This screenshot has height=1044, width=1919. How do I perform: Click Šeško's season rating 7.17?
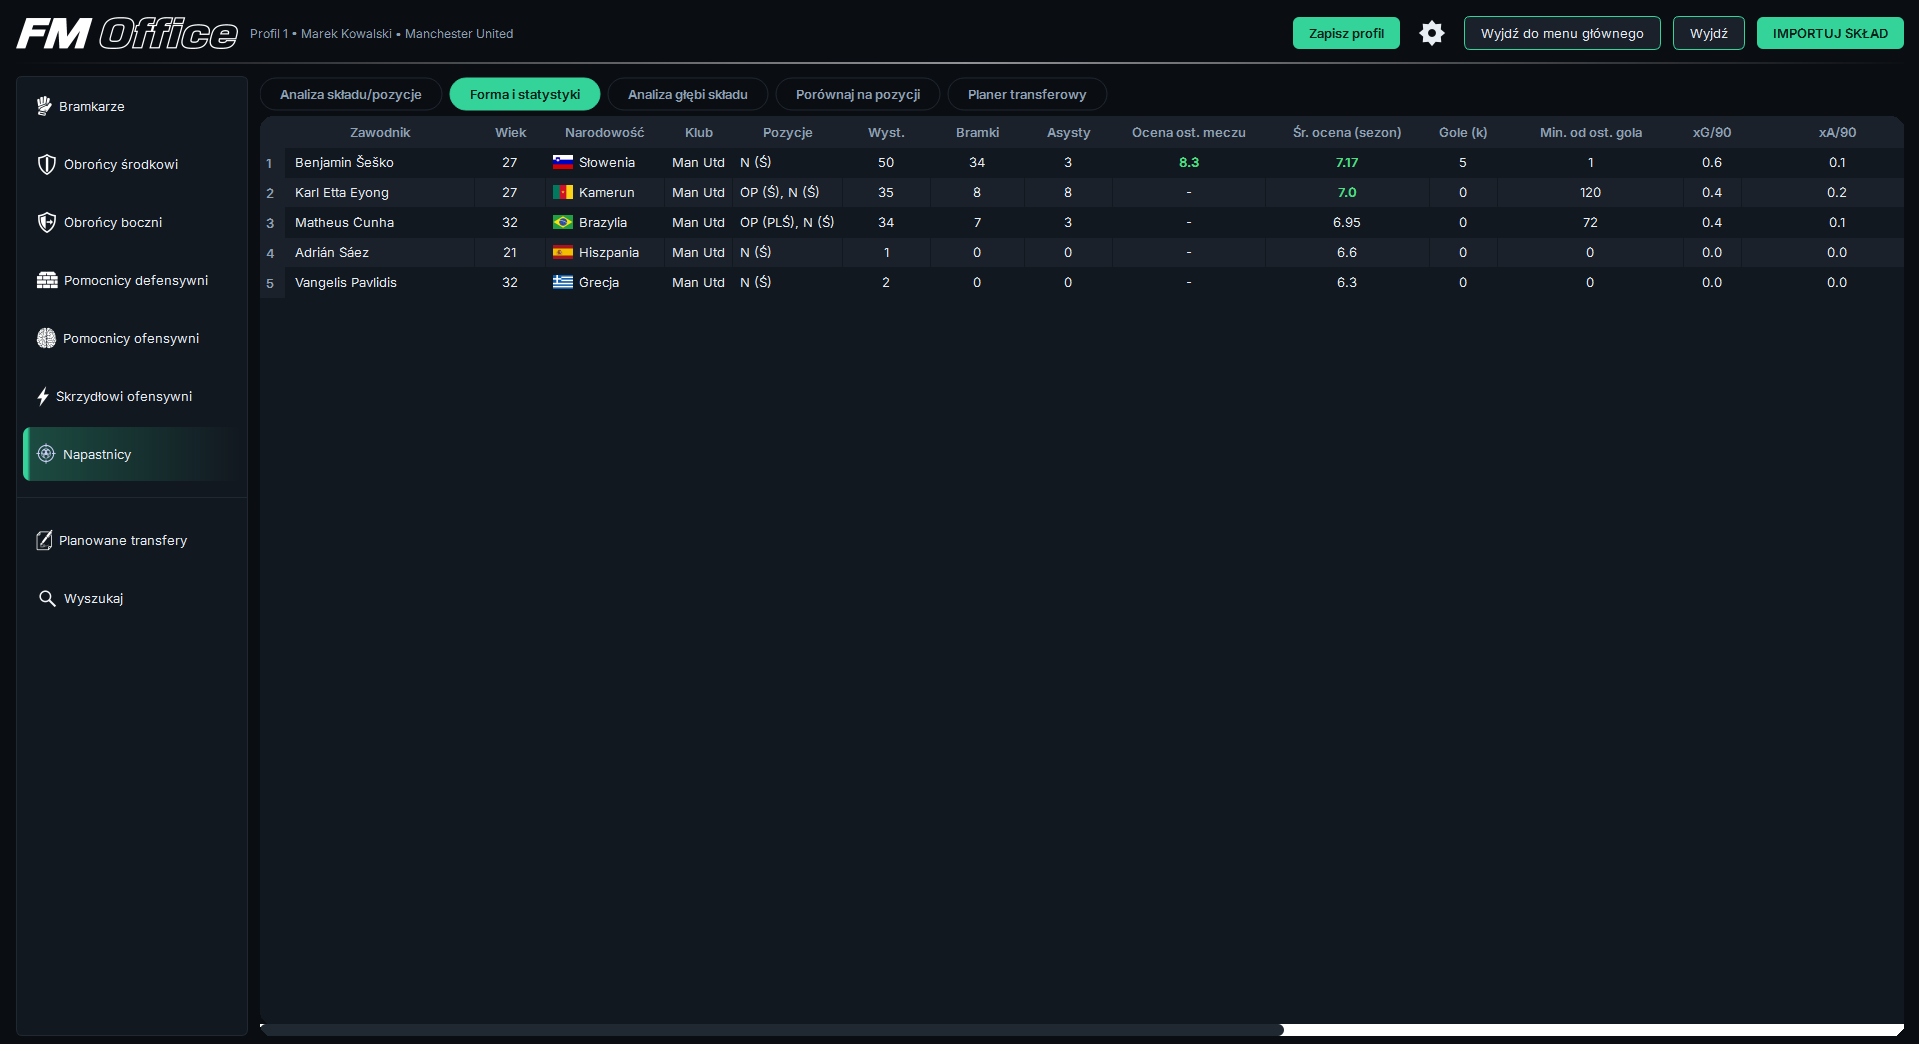click(x=1347, y=162)
